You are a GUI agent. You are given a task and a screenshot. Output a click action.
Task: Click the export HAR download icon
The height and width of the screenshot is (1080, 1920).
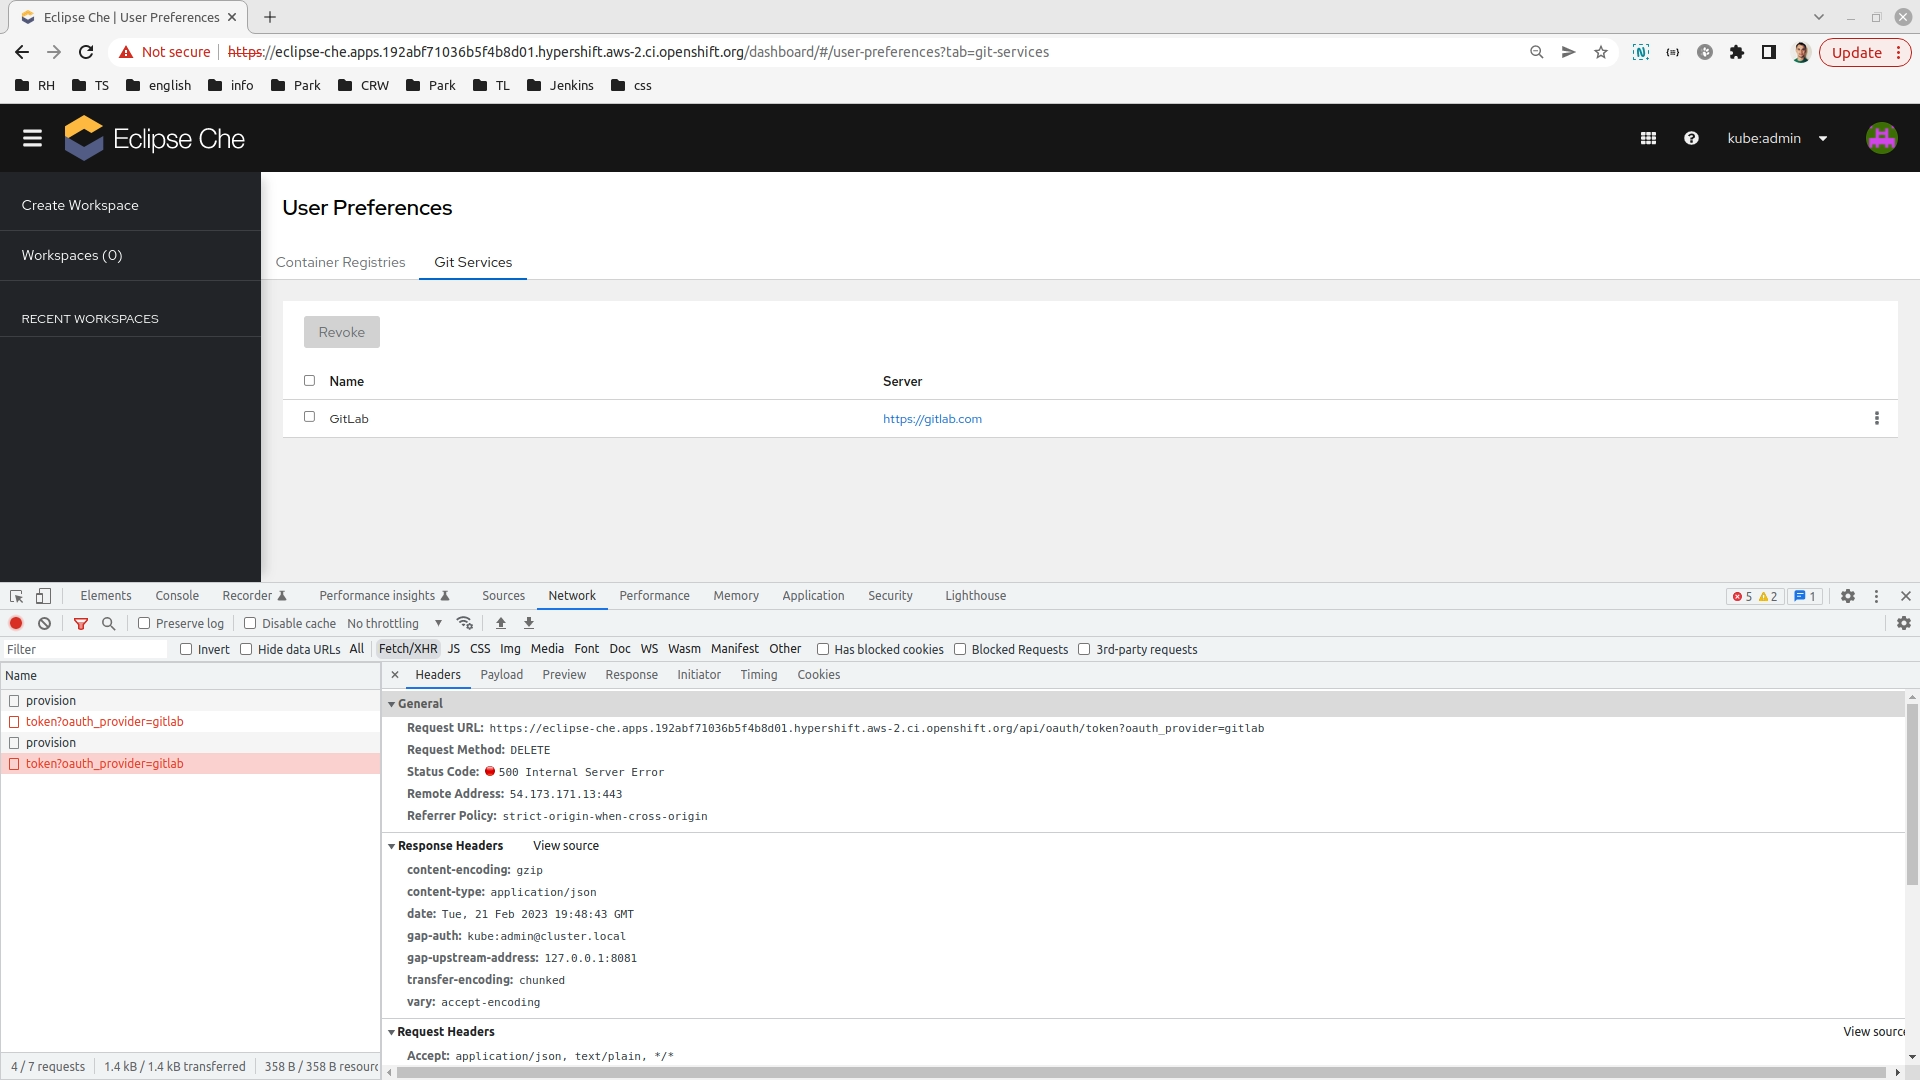point(528,623)
